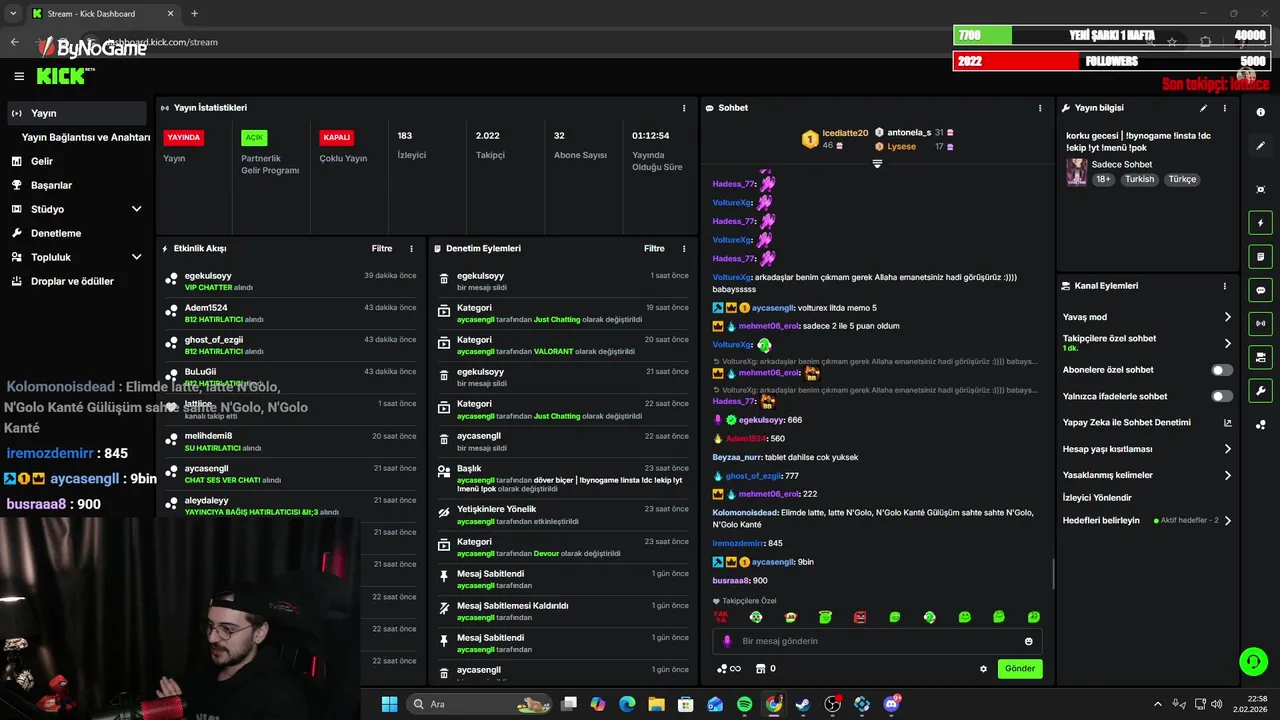Click the green Gönder send button
This screenshot has width=1280, height=720.
(1020, 669)
